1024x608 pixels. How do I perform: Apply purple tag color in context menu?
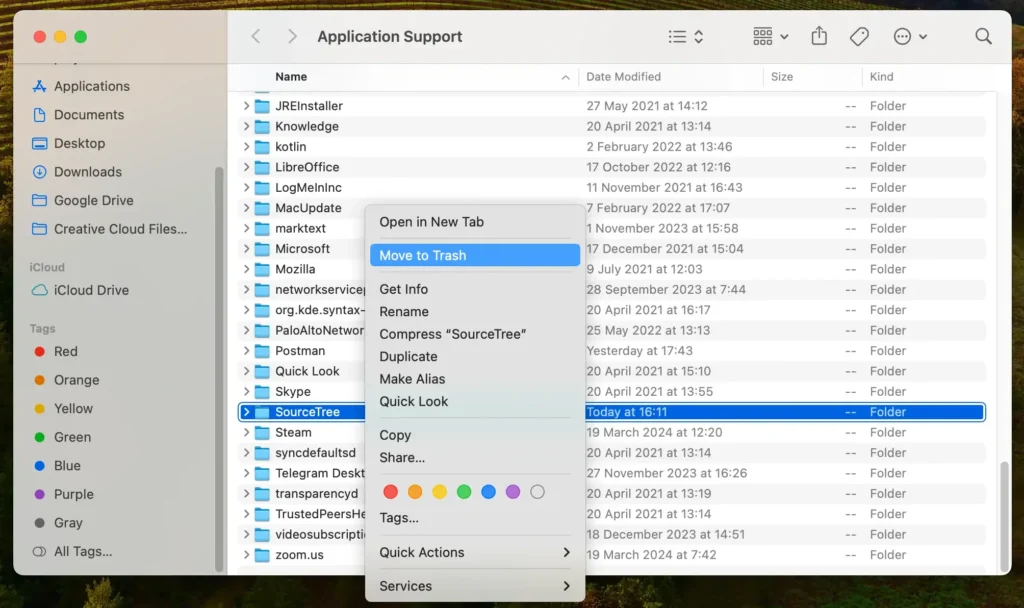coord(513,492)
